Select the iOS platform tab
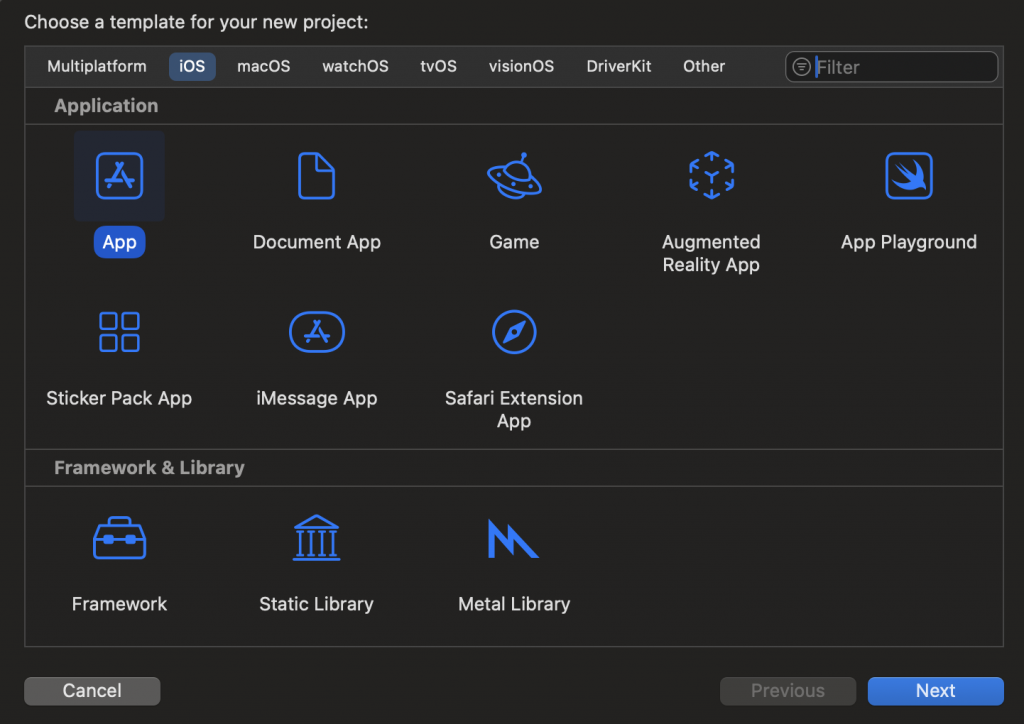The height and width of the screenshot is (724, 1024). pos(192,67)
